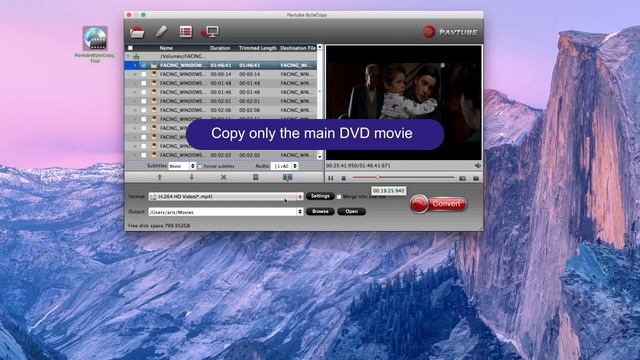Collapse the /Volumes/FACING root row
The width and height of the screenshot is (640, 360).
[x=128, y=56]
